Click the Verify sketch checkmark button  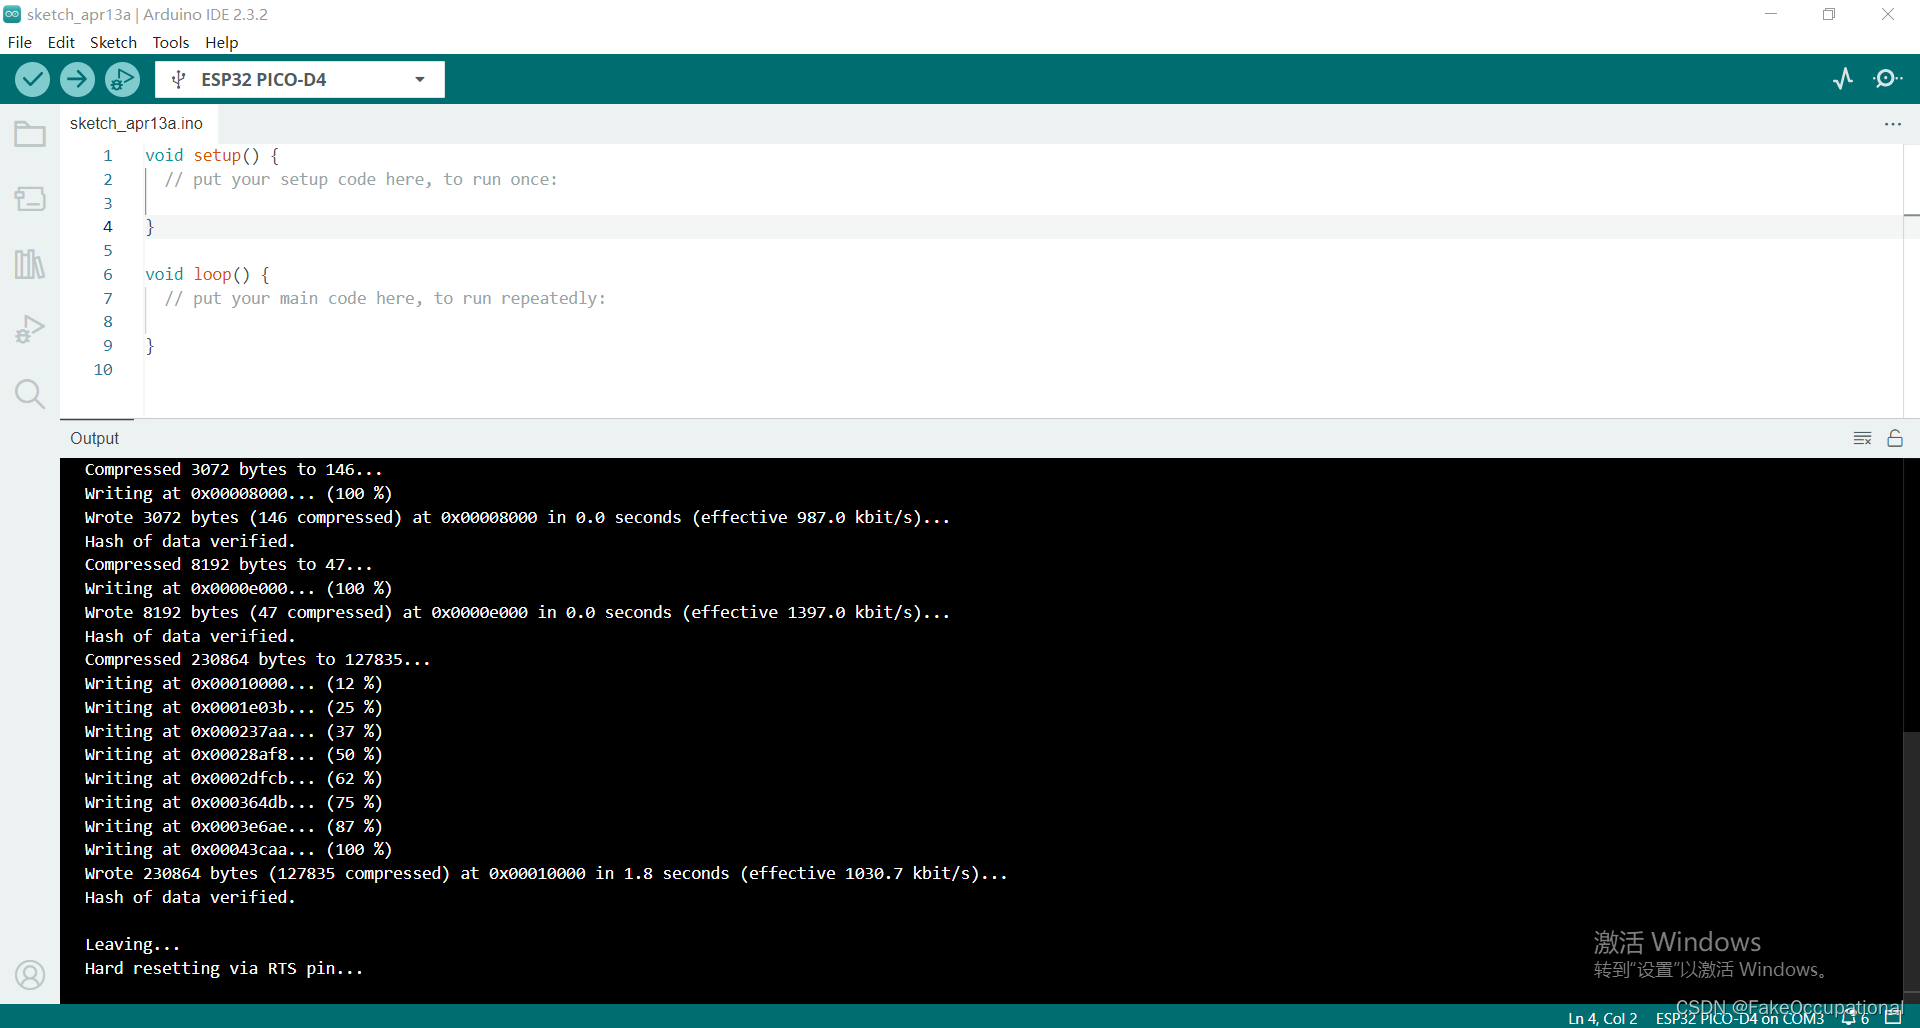tap(32, 79)
